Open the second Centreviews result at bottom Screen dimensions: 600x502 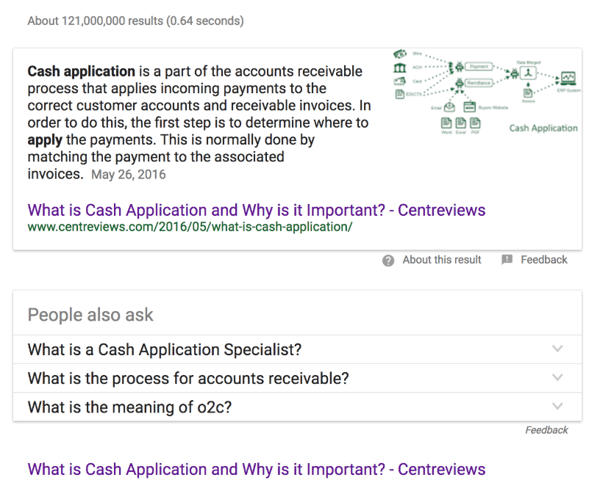256,469
